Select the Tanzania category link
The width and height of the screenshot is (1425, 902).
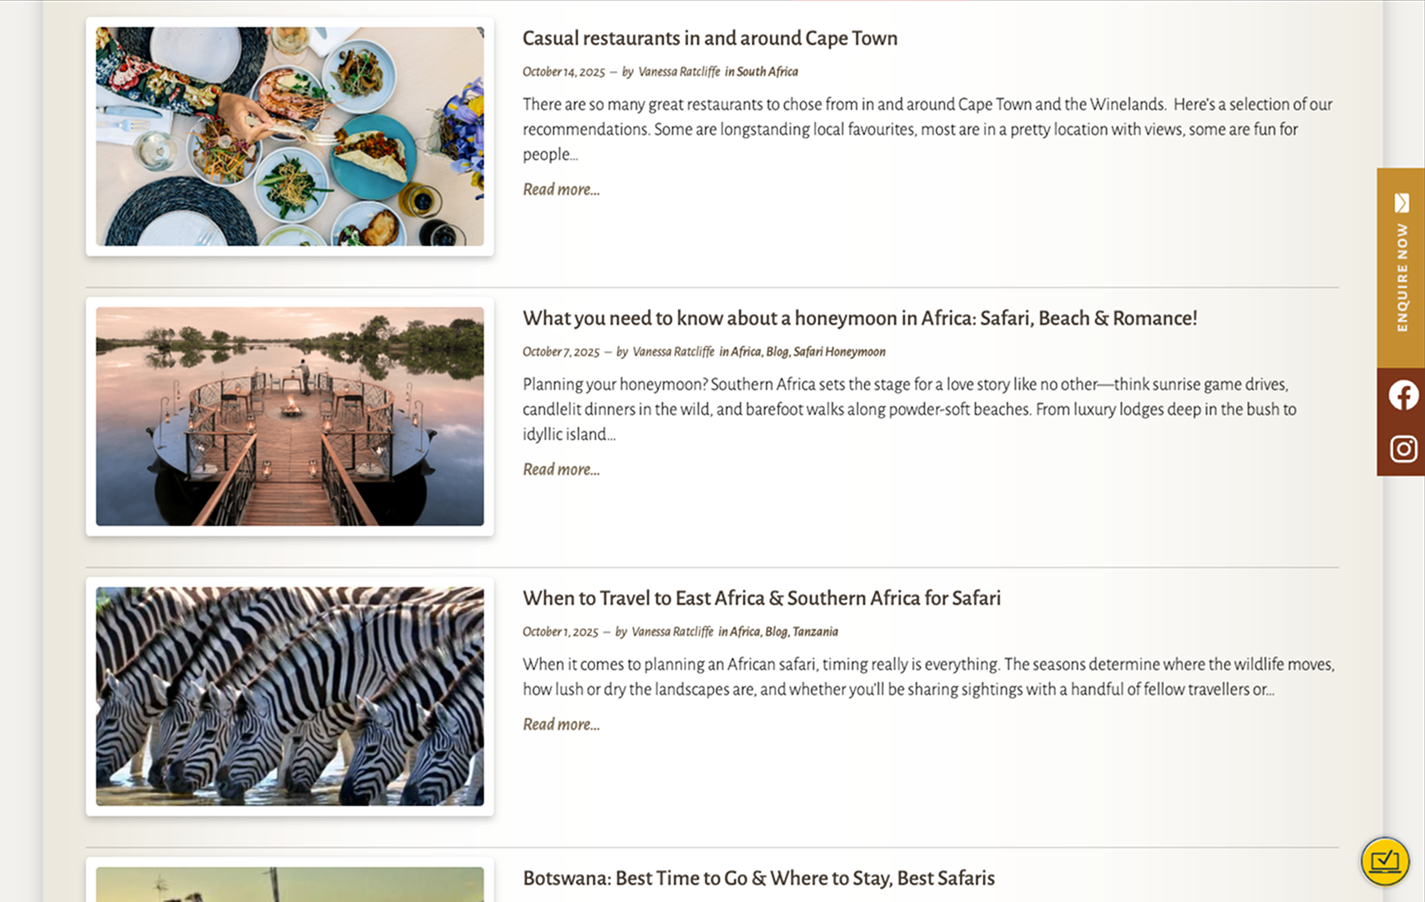tap(815, 632)
